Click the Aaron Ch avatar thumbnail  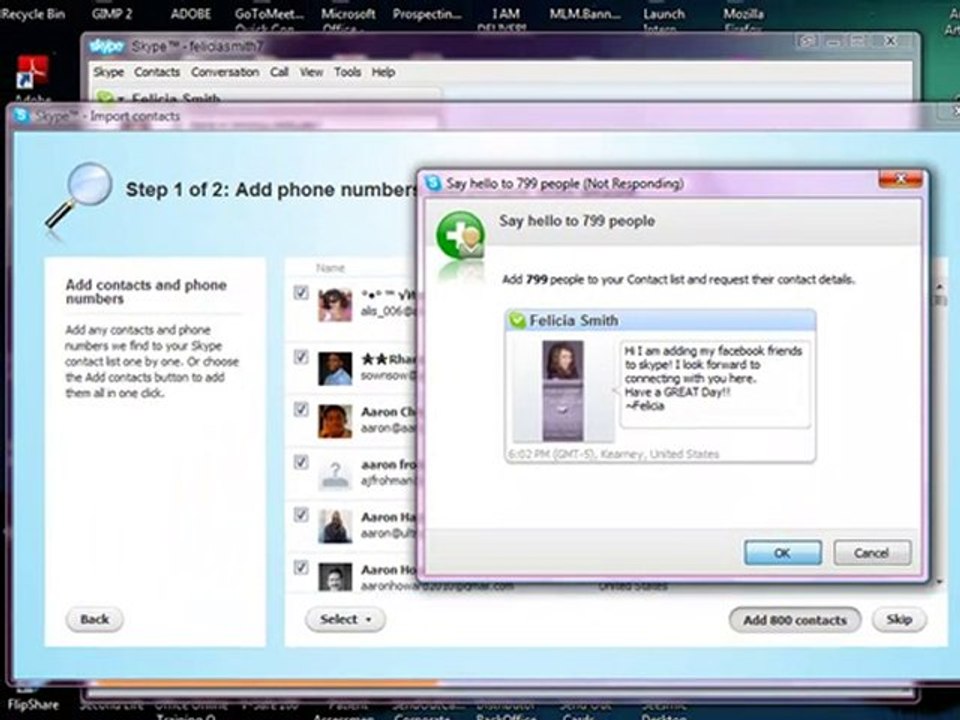pos(335,421)
